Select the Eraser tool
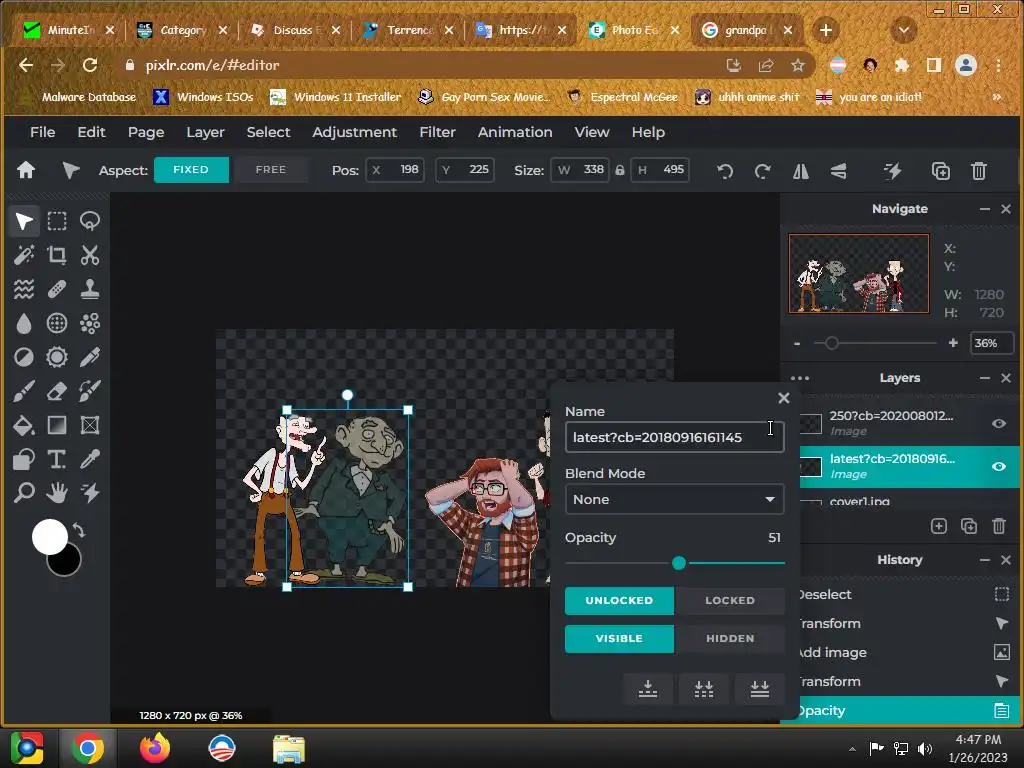The height and width of the screenshot is (768, 1024). click(57, 391)
